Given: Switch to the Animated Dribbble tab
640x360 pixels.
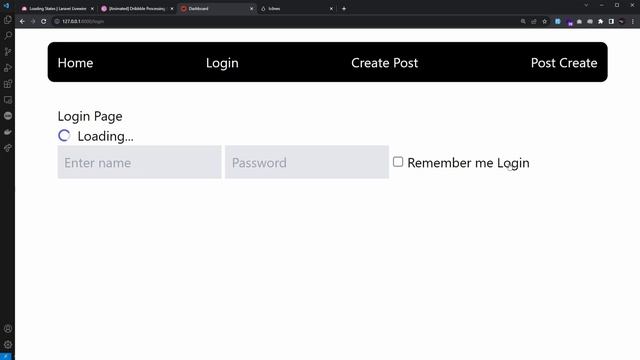Looking at the screenshot, I should click(137, 8).
